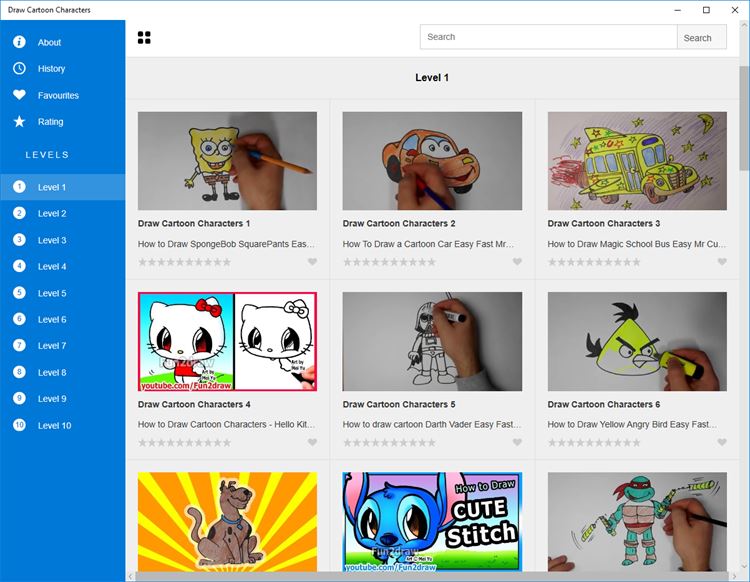Open the Darth Vader drawing thumbnail
Screen dimensions: 750x582
pos(432,341)
